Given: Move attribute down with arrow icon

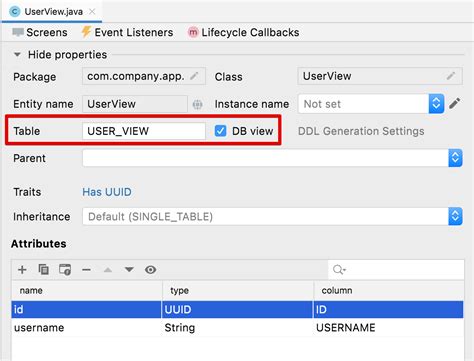Looking at the screenshot, I should [129, 270].
